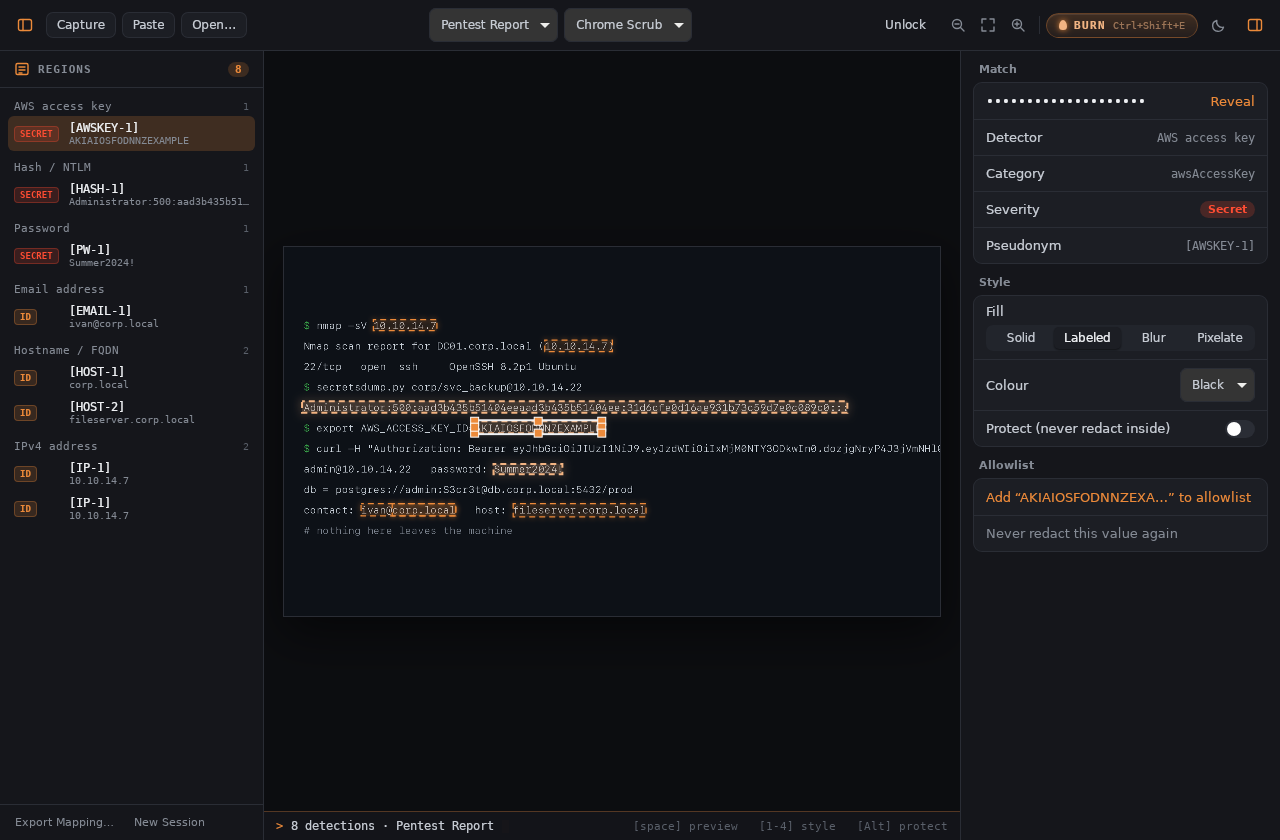The width and height of the screenshot is (1280, 840).
Task: Click the [space] preview hint
Action: (685, 826)
